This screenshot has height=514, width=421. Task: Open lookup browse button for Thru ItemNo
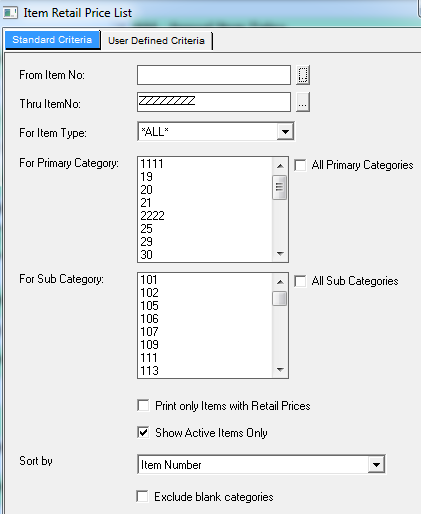tap(303, 102)
